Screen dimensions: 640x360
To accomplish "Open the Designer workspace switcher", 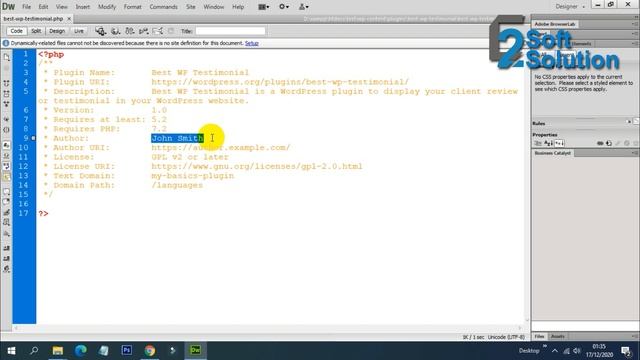I will 570,7.
